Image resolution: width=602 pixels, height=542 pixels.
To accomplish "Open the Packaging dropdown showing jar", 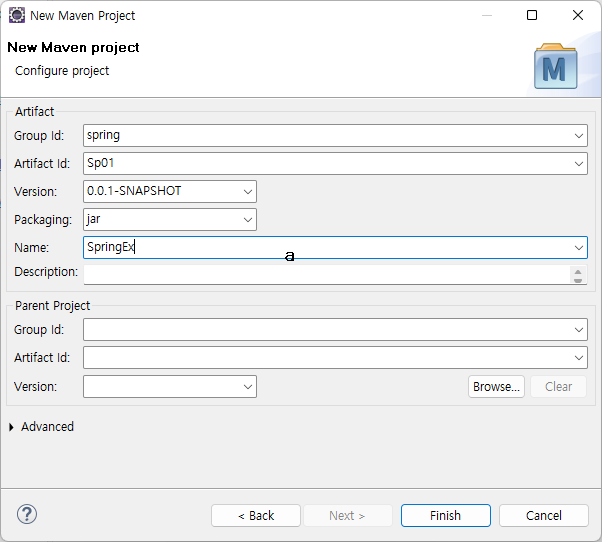I will [x=248, y=220].
